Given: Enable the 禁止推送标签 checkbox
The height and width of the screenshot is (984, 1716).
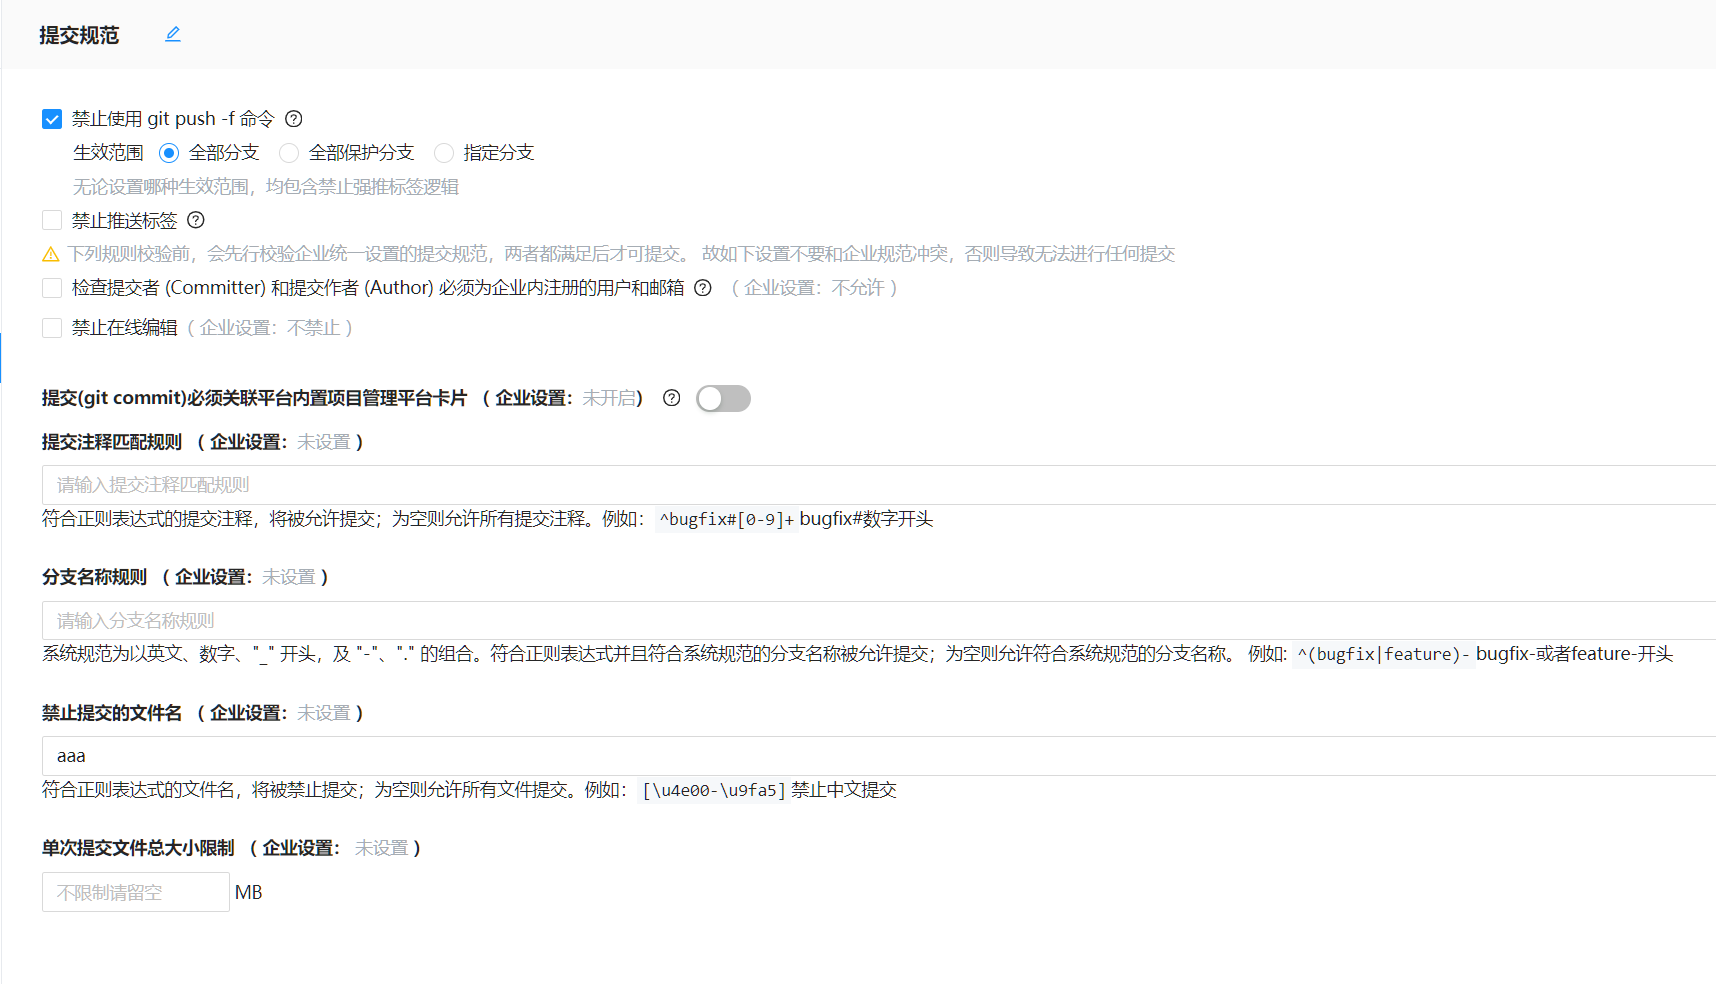Looking at the screenshot, I should pos(52,220).
